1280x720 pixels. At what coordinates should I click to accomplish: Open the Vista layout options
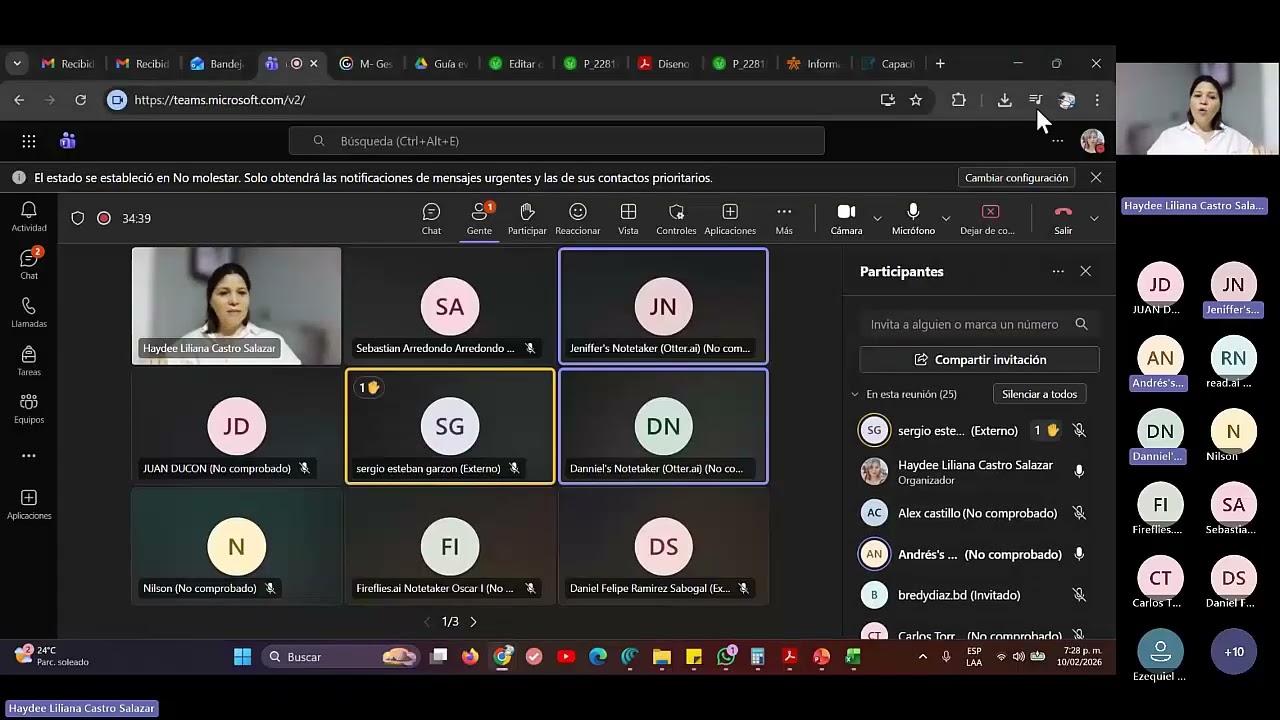[x=628, y=219]
